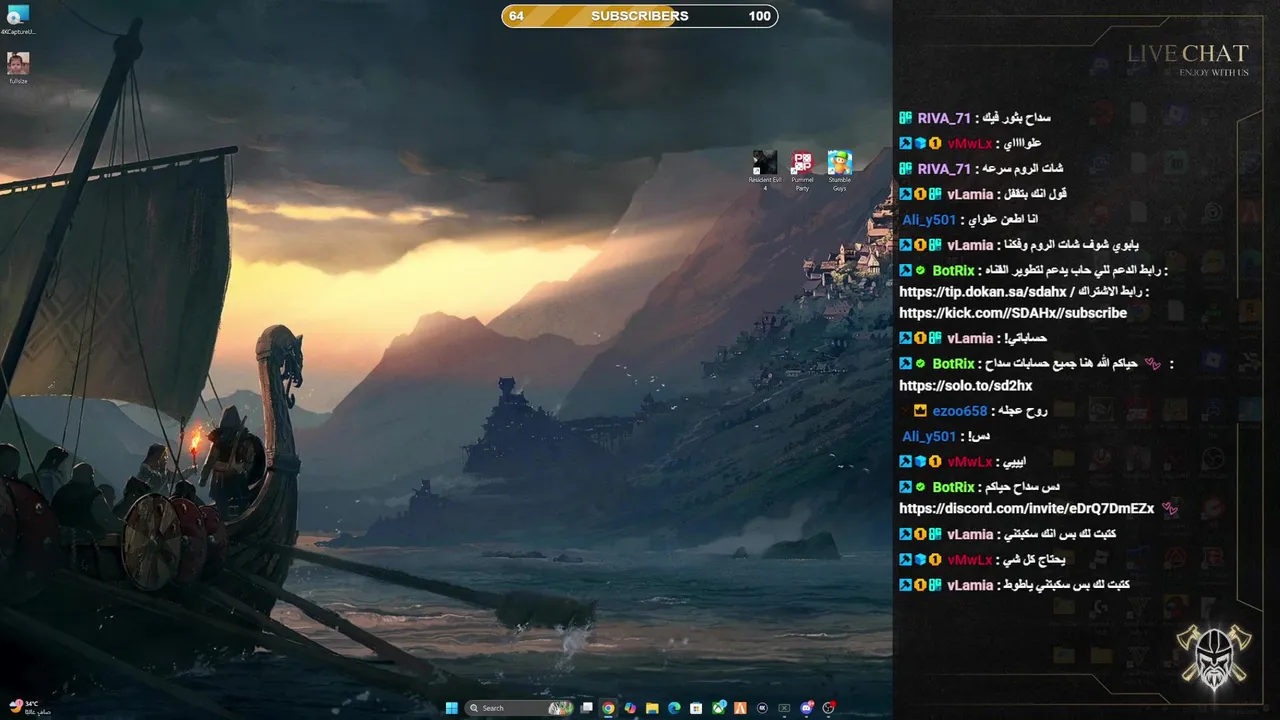
Task: Open the discord.com/invite/eDrQ7DmEZx link
Action: [x=1027, y=508]
